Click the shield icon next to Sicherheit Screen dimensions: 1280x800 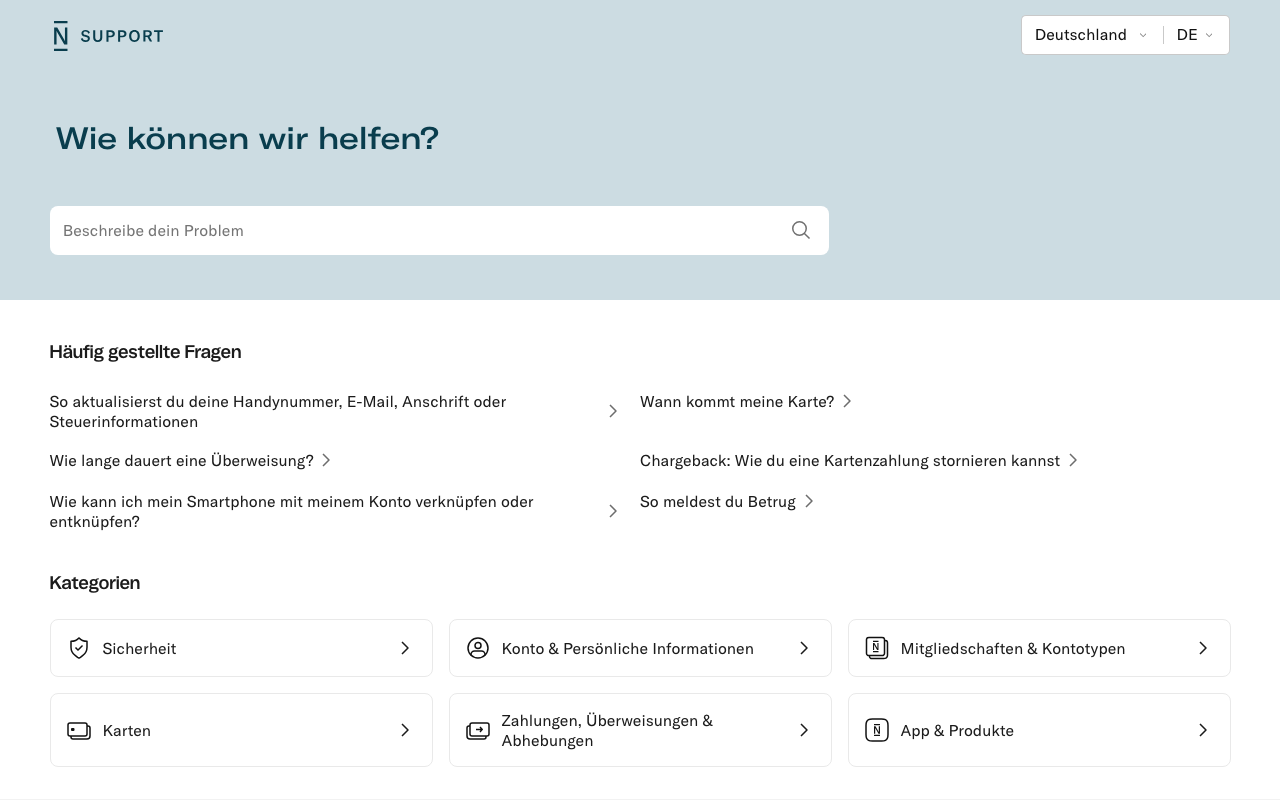pyautogui.click(x=79, y=648)
